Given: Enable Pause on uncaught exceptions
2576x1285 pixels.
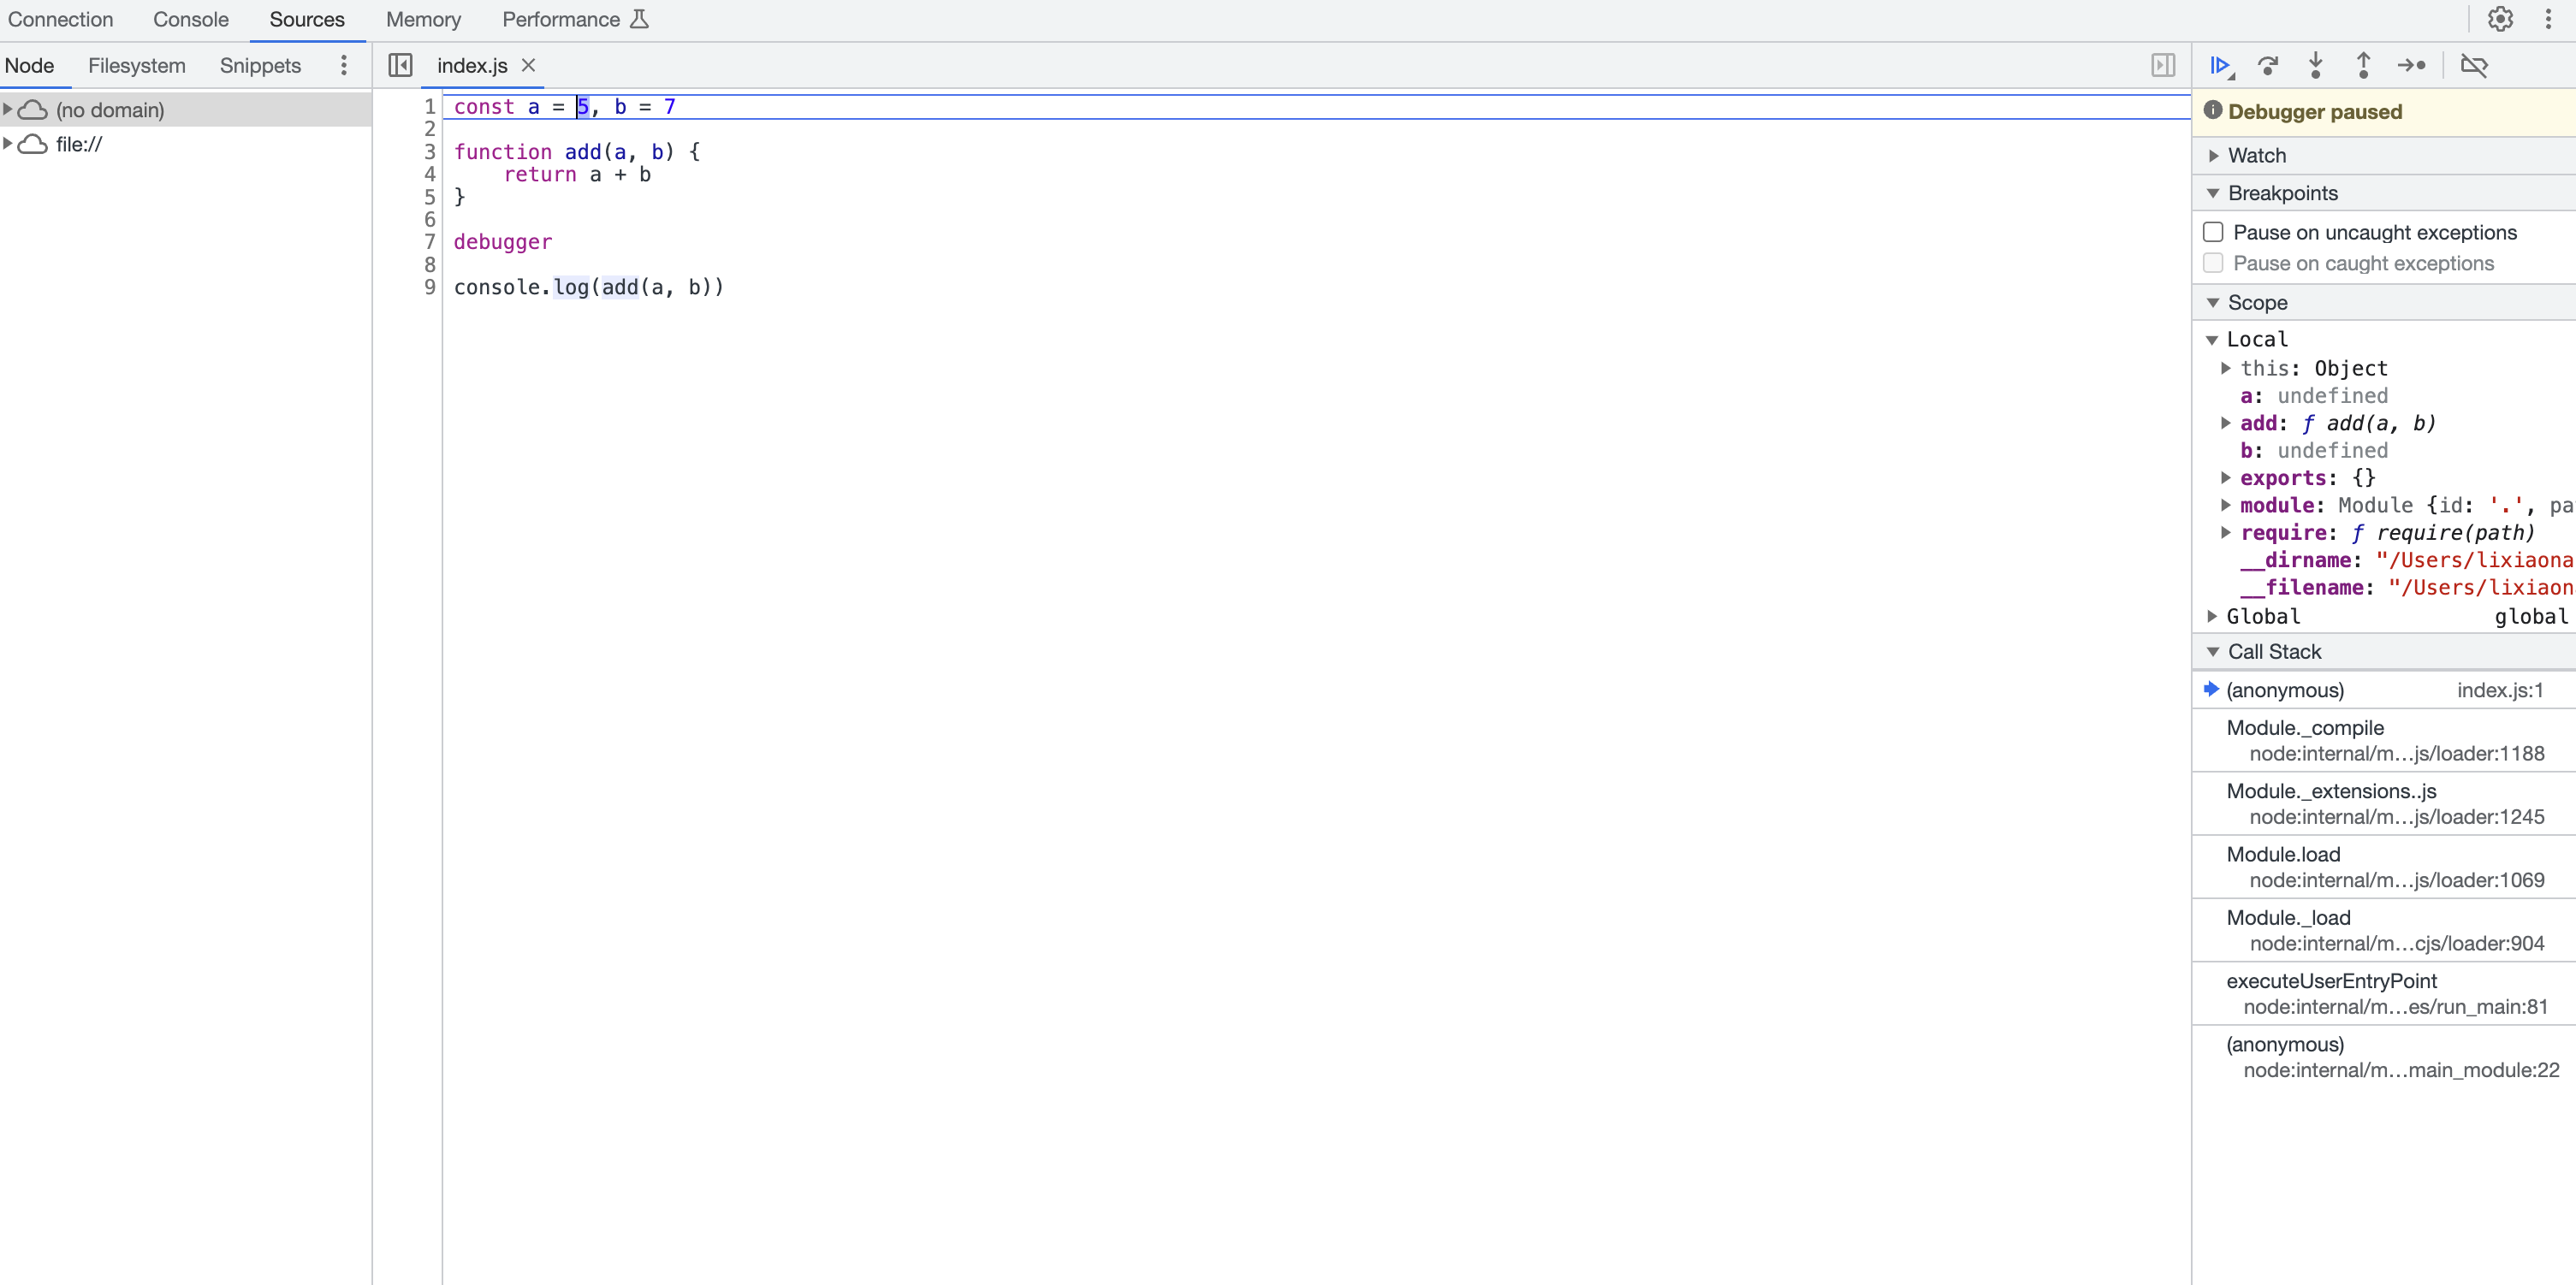Looking at the screenshot, I should [x=2213, y=232].
